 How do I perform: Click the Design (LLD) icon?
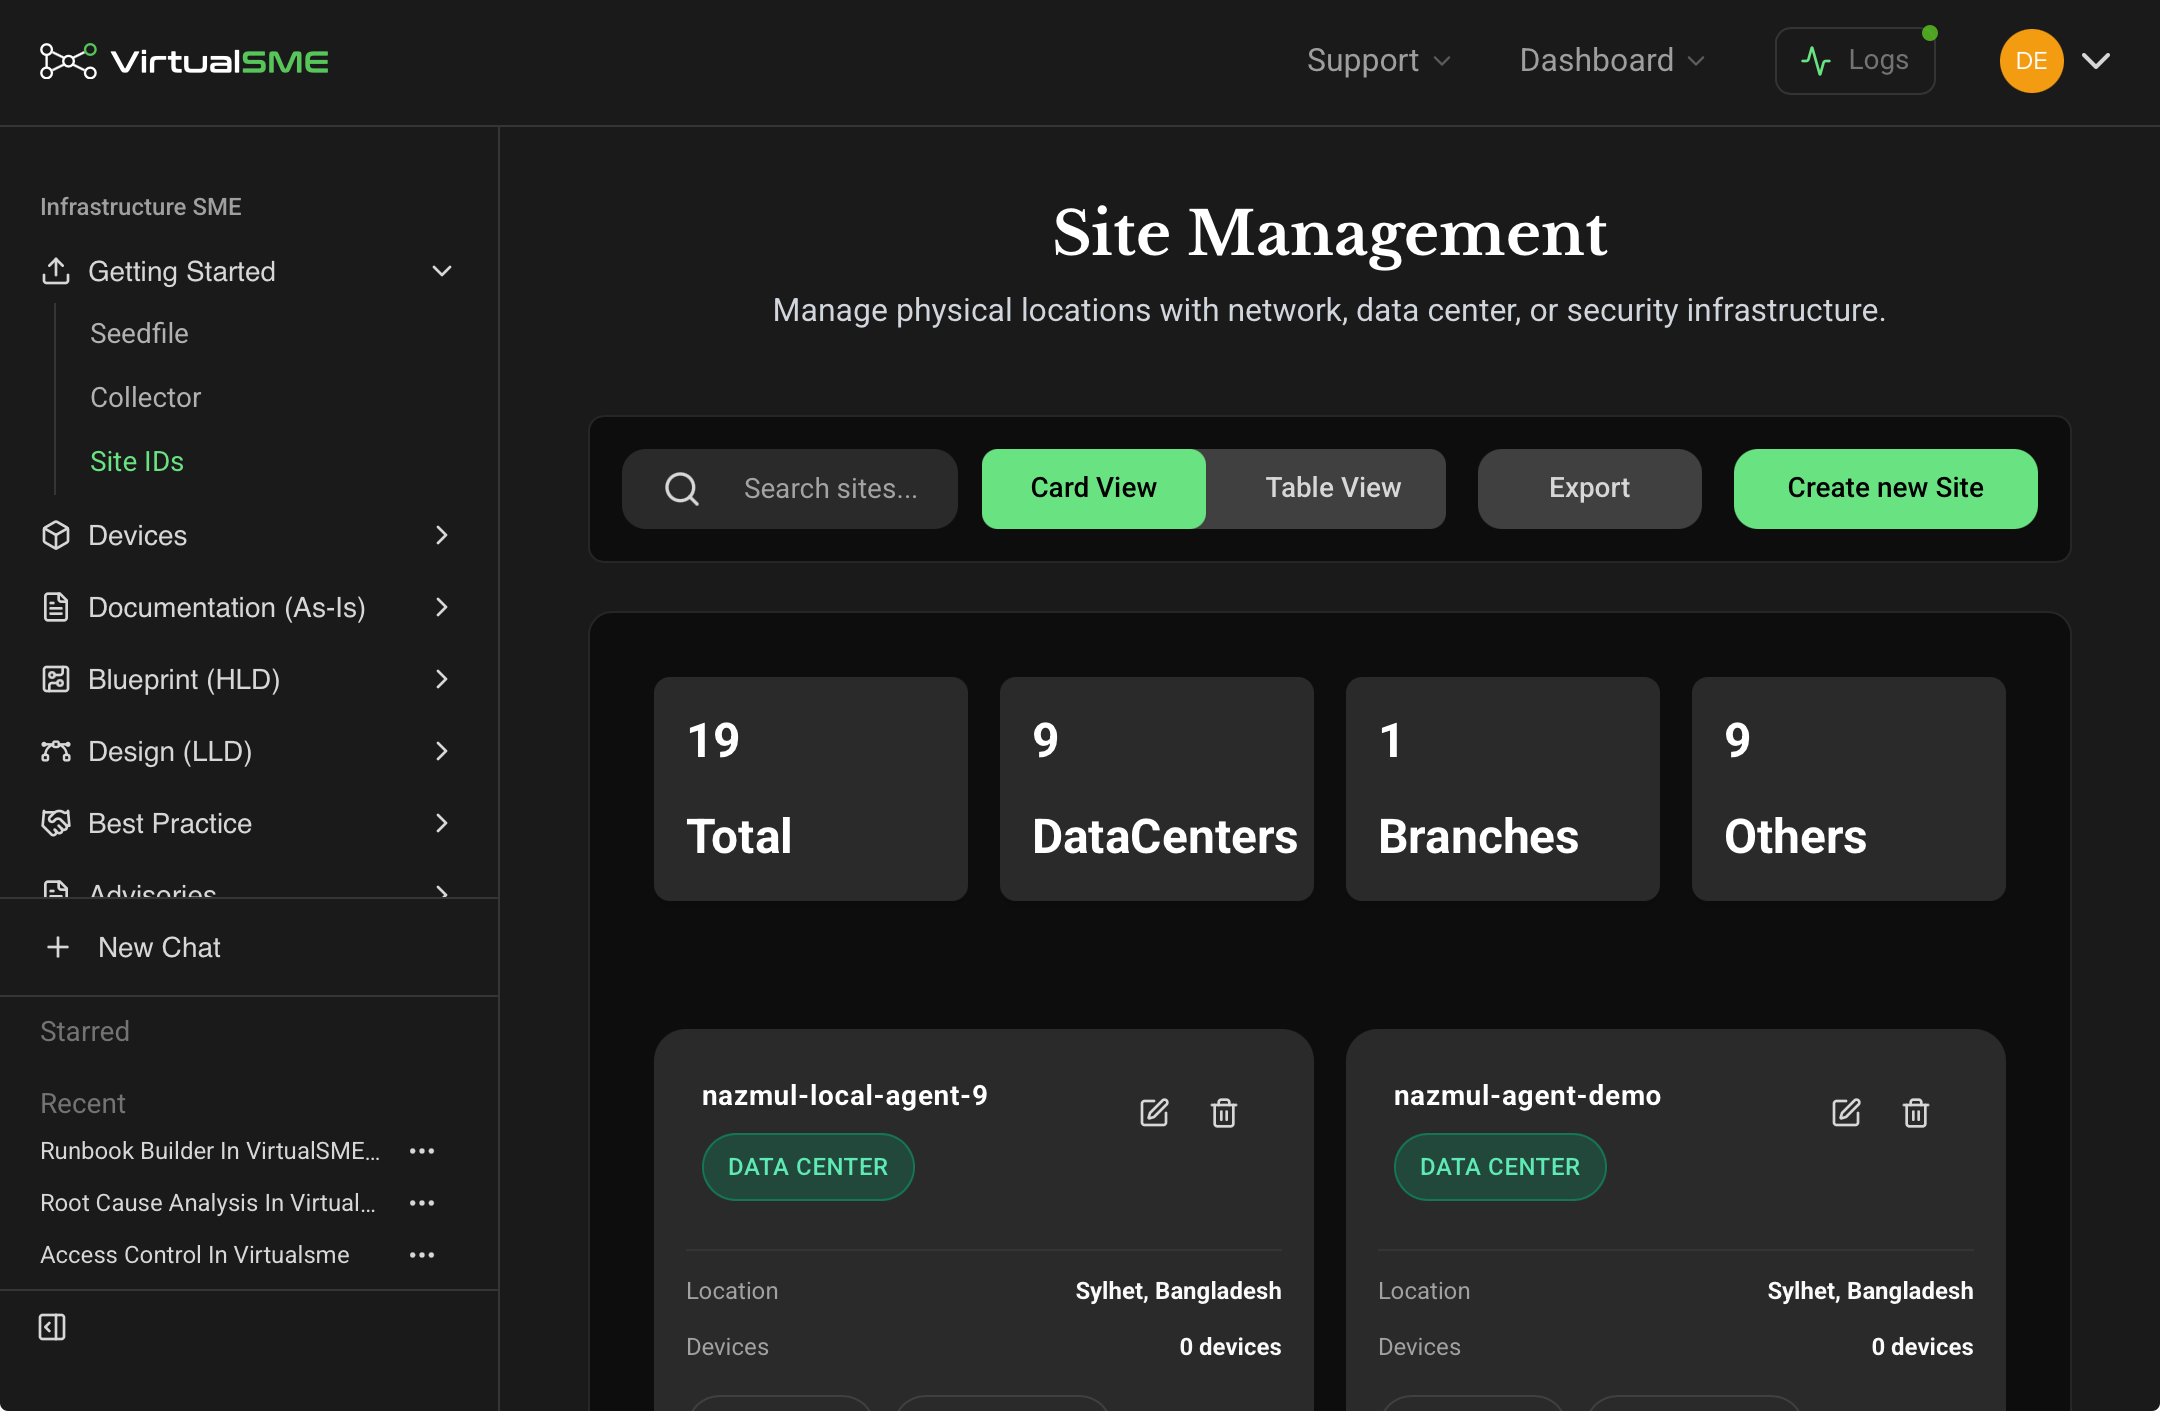tap(56, 751)
